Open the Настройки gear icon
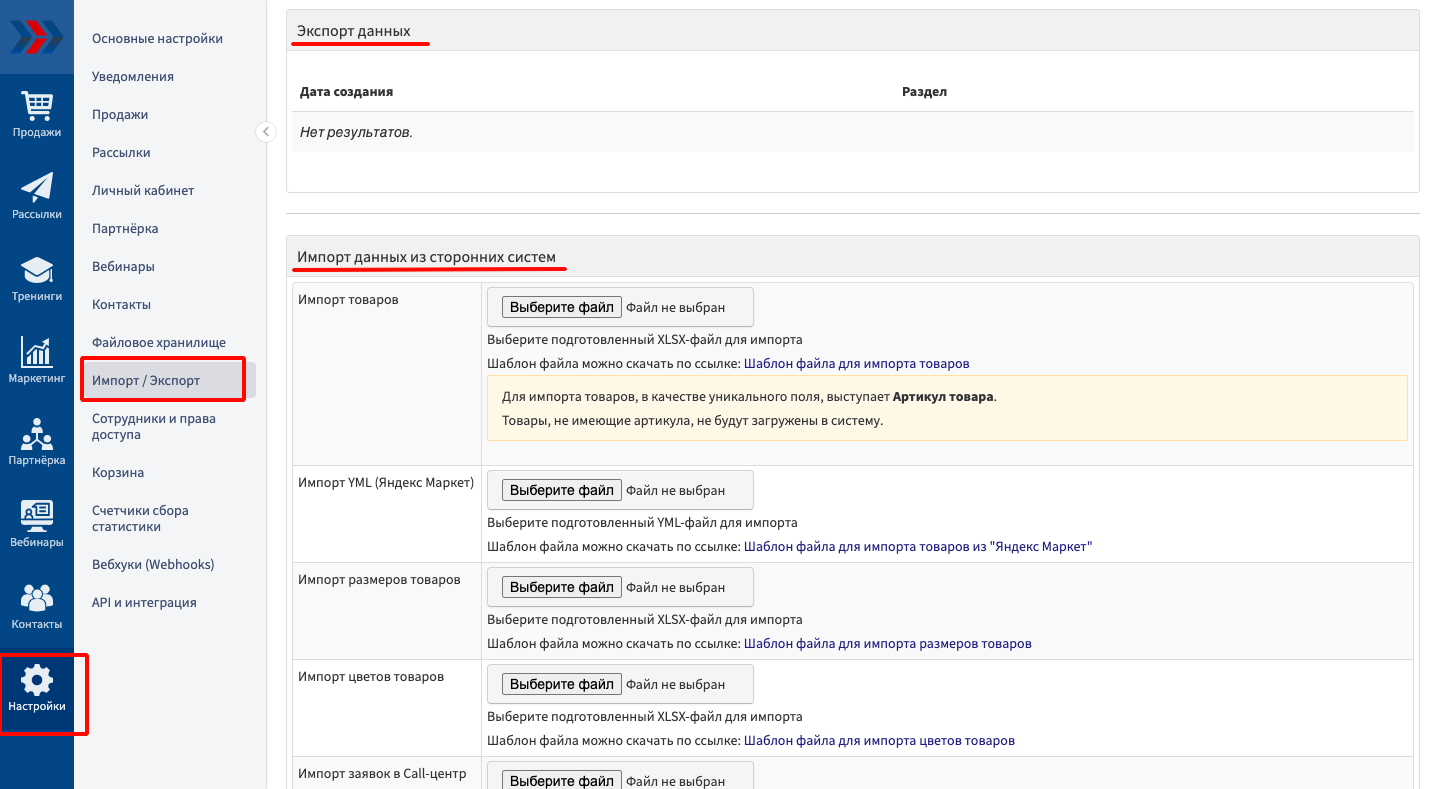This screenshot has width=1440, height=789. point(37,681)
